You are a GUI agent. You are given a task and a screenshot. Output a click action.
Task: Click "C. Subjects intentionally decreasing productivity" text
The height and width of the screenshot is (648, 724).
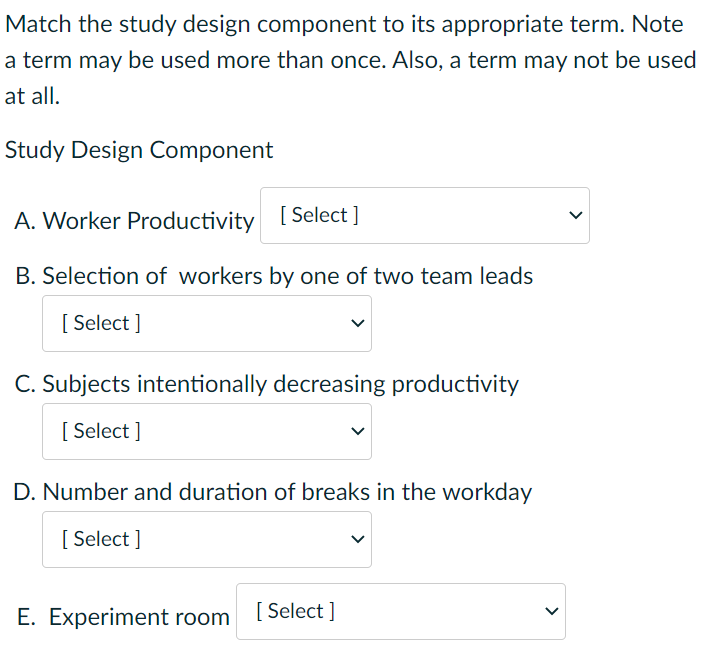coord(267,384)
